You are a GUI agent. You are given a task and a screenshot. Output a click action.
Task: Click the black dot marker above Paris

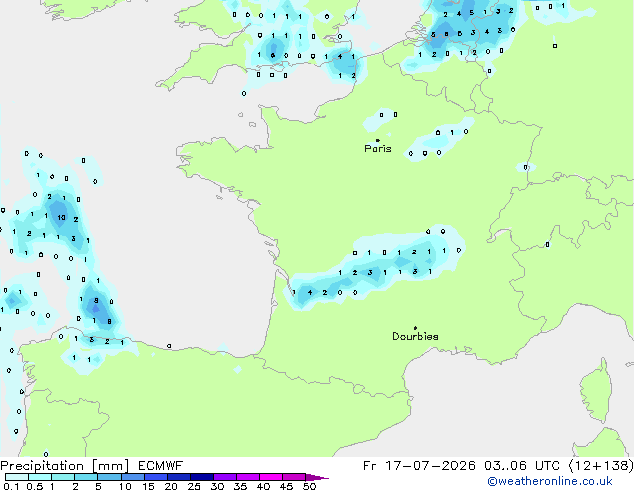378,140
